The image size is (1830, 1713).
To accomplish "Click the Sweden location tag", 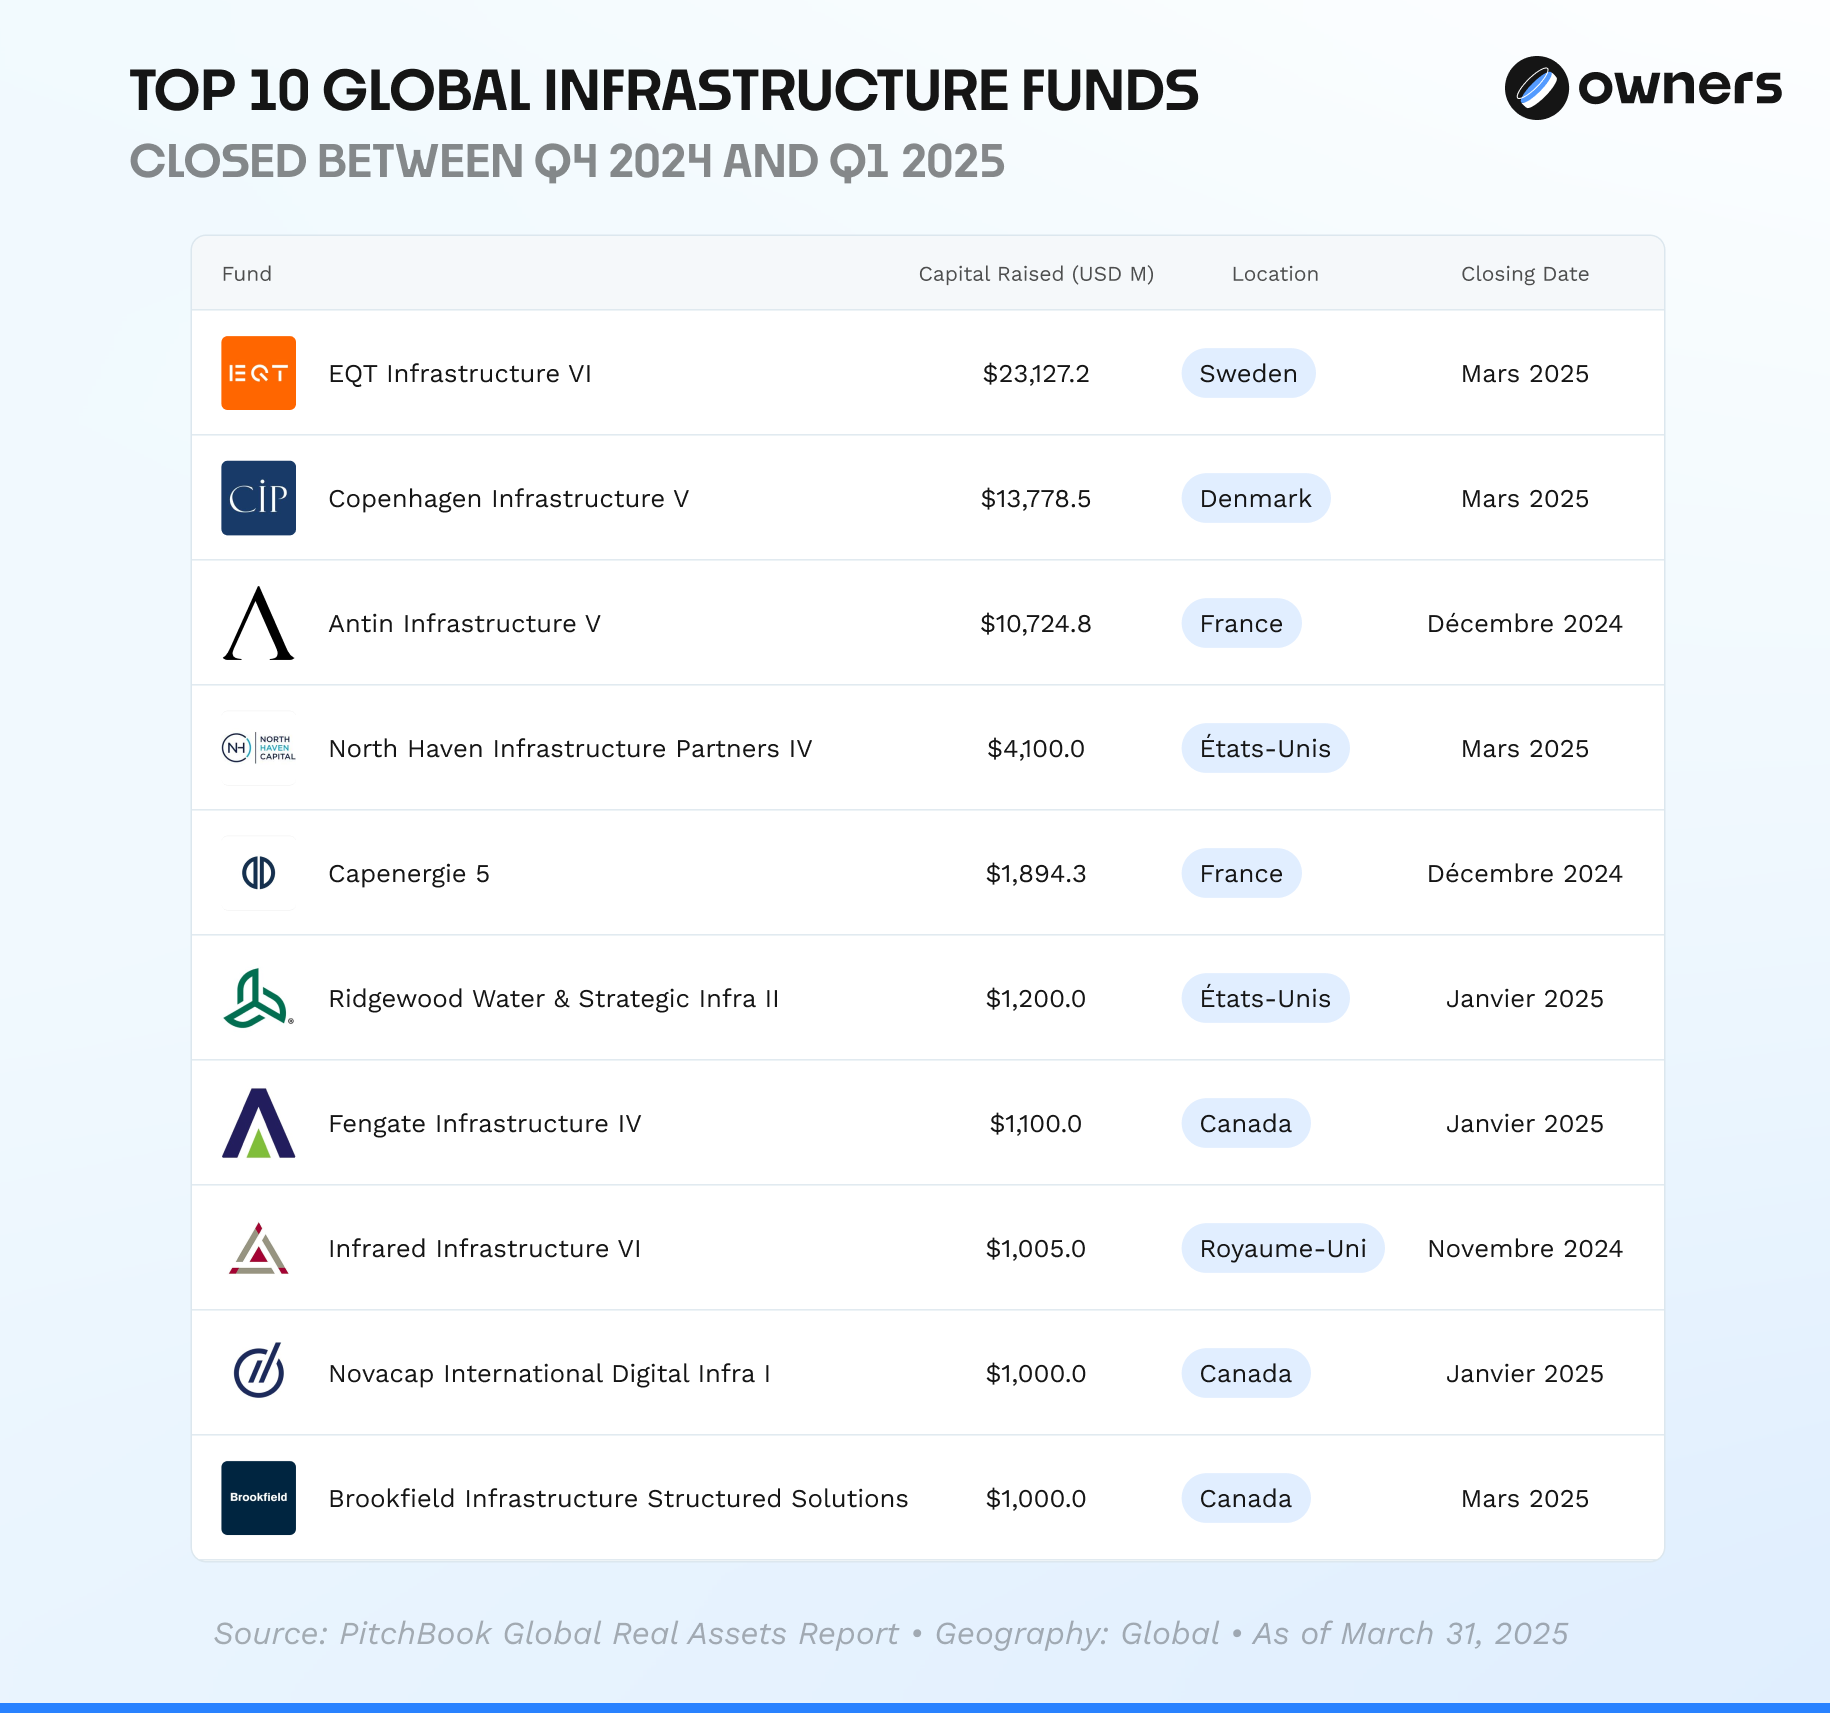I will 1248,373.
